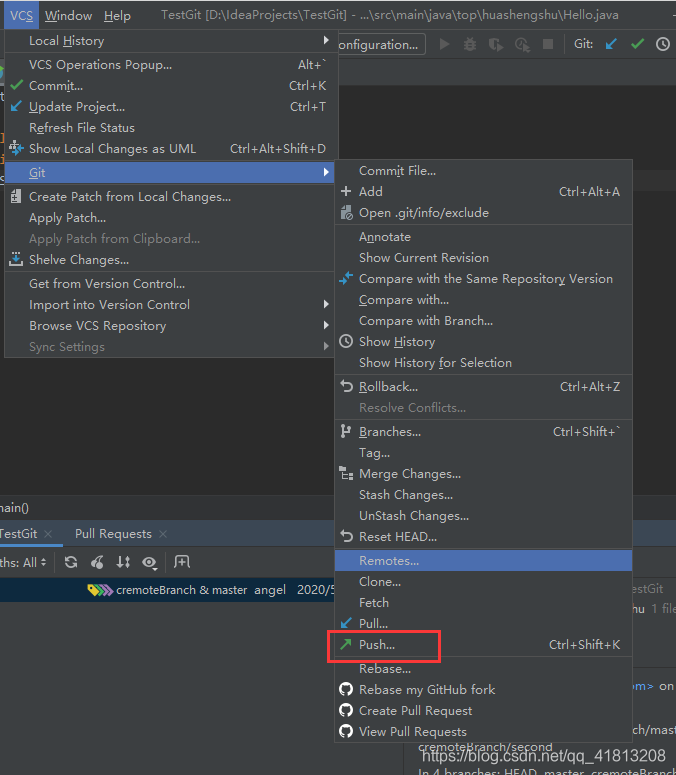Choose Update Project...

point(169,107)
